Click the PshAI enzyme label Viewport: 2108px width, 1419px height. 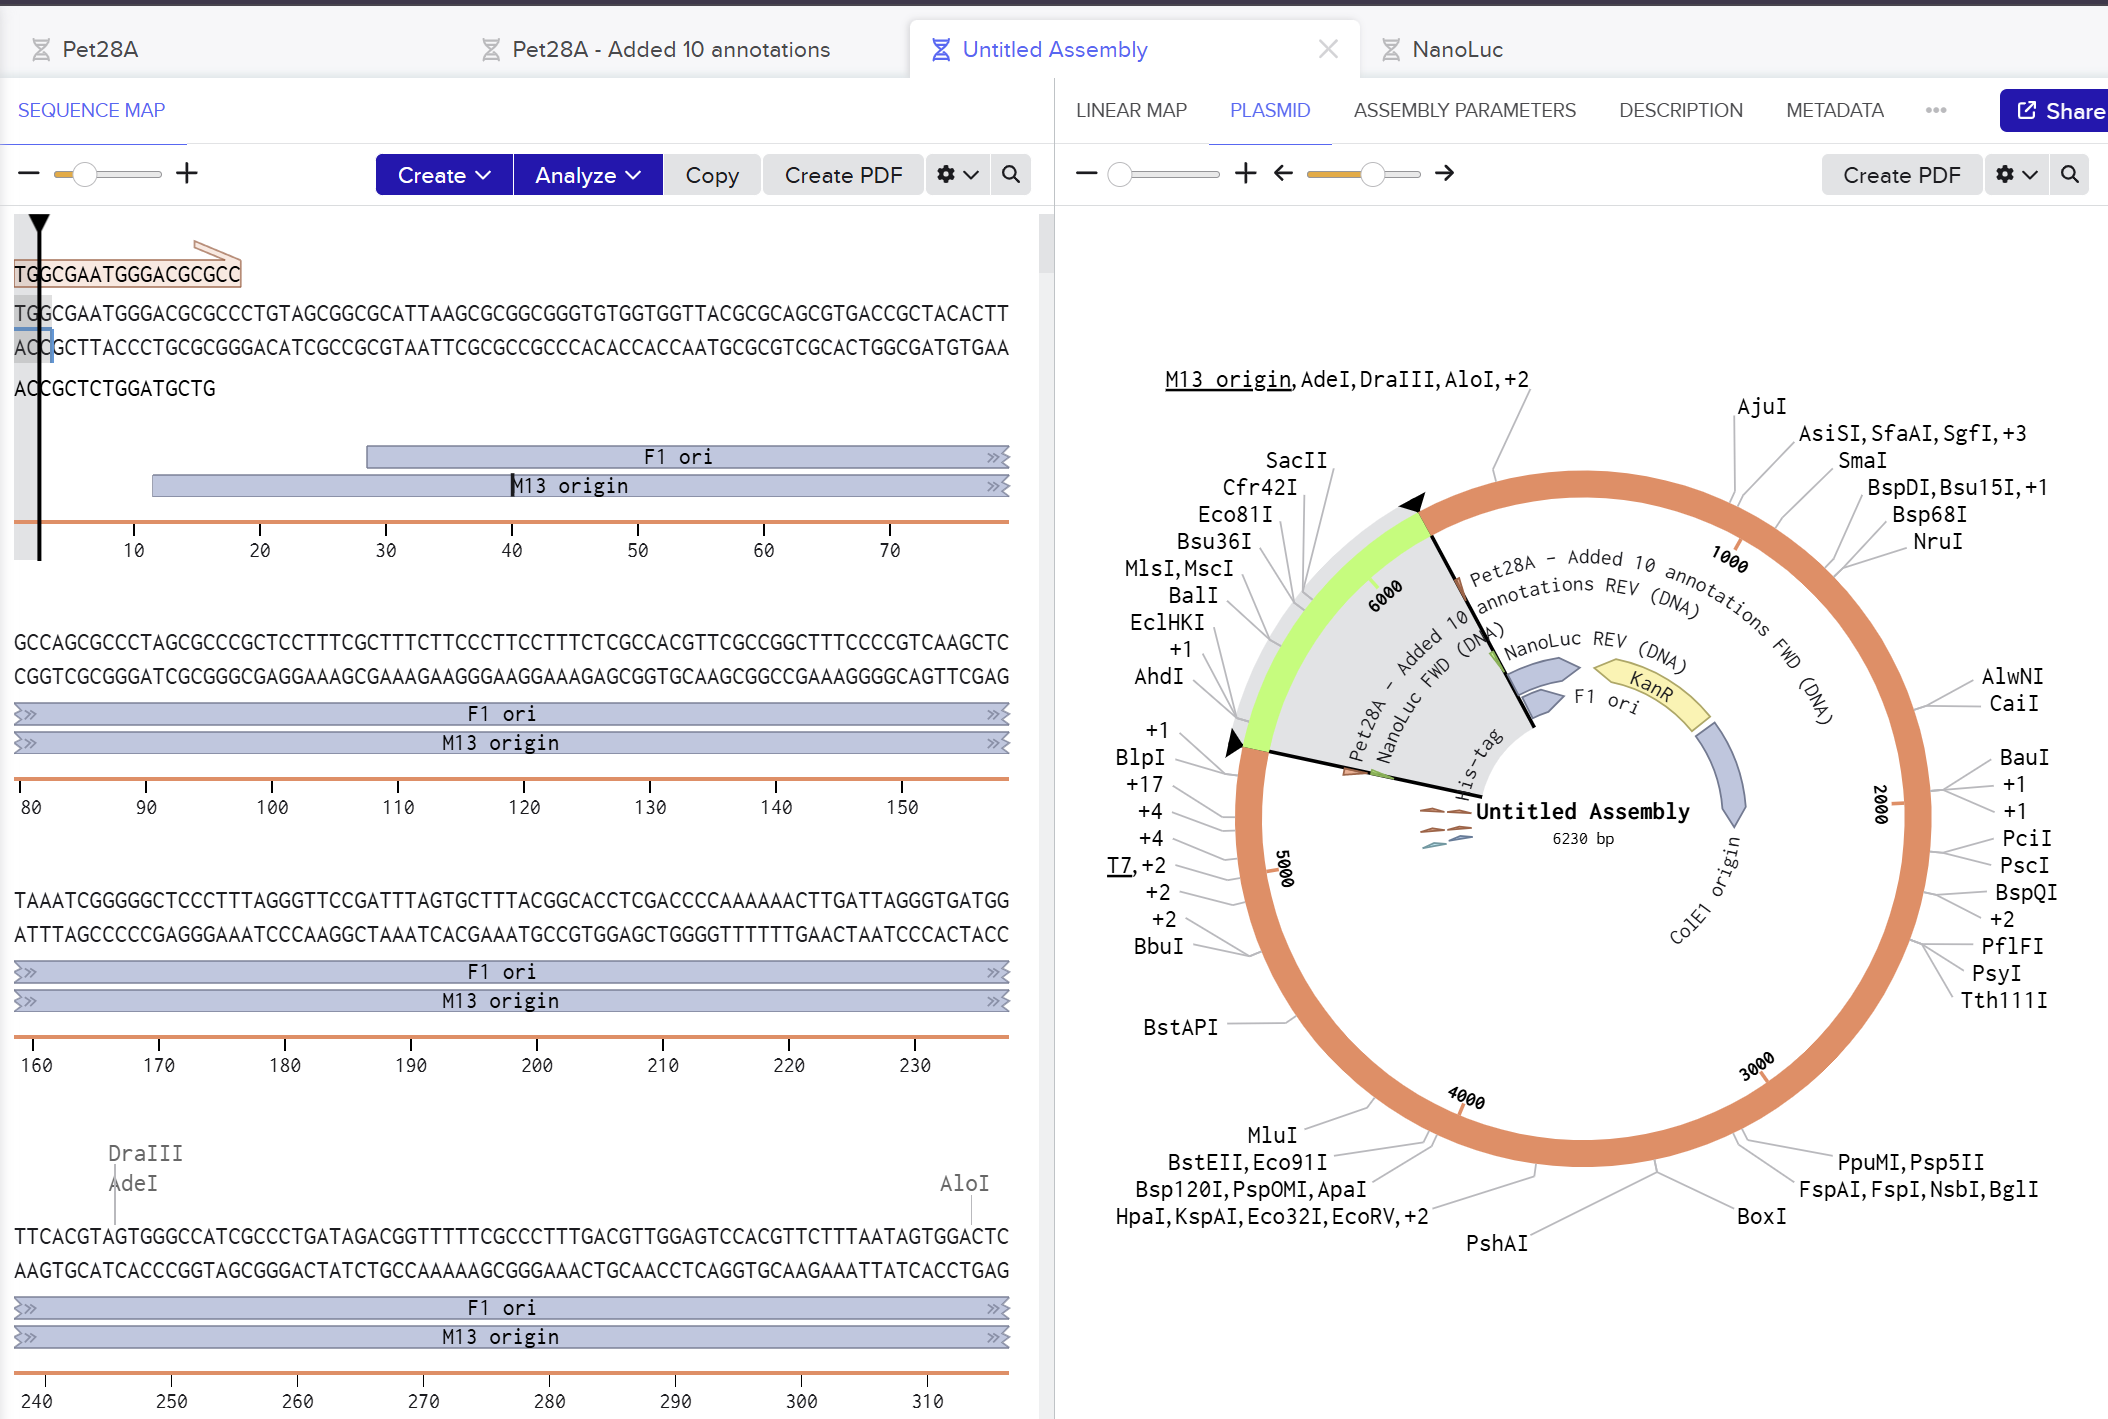point(1497,1244)
